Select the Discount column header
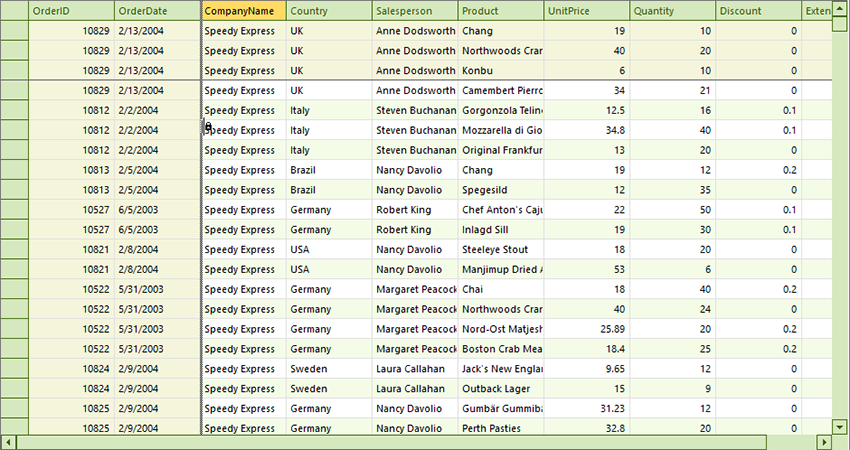Screen dimensions: 850x450 (759, 11)
